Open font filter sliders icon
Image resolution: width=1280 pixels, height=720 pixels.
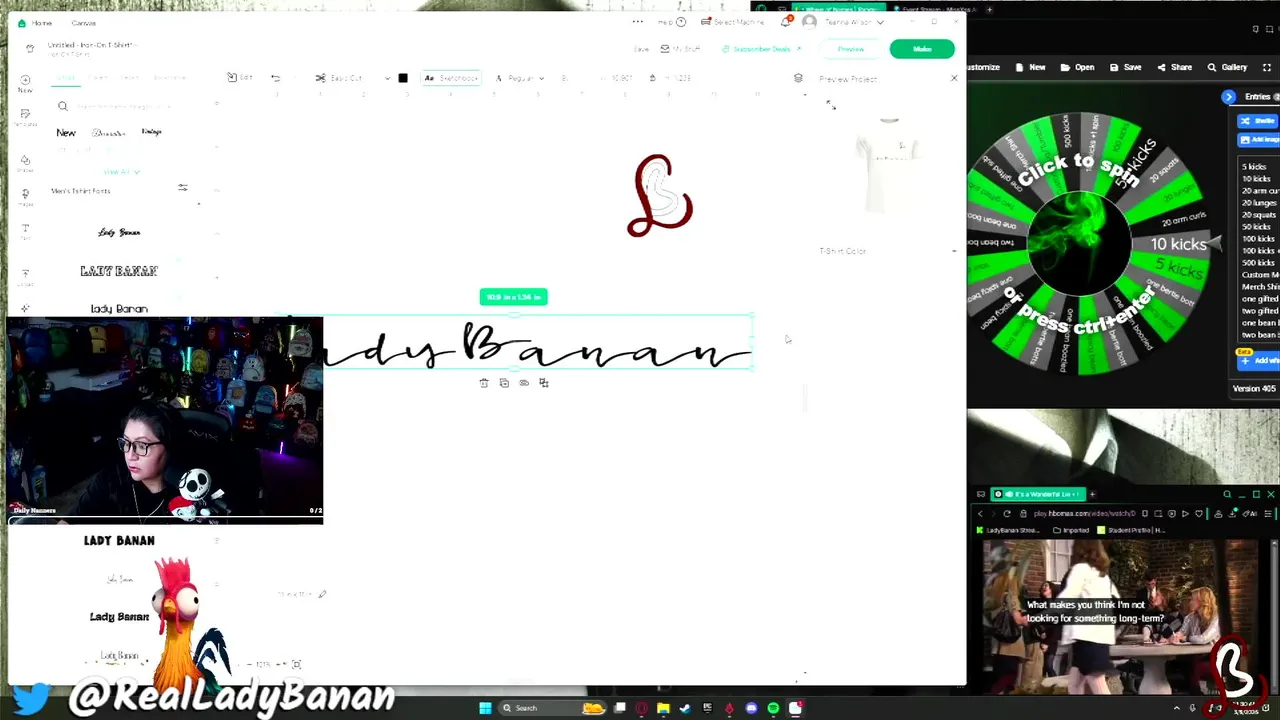(x=182, y=188)
